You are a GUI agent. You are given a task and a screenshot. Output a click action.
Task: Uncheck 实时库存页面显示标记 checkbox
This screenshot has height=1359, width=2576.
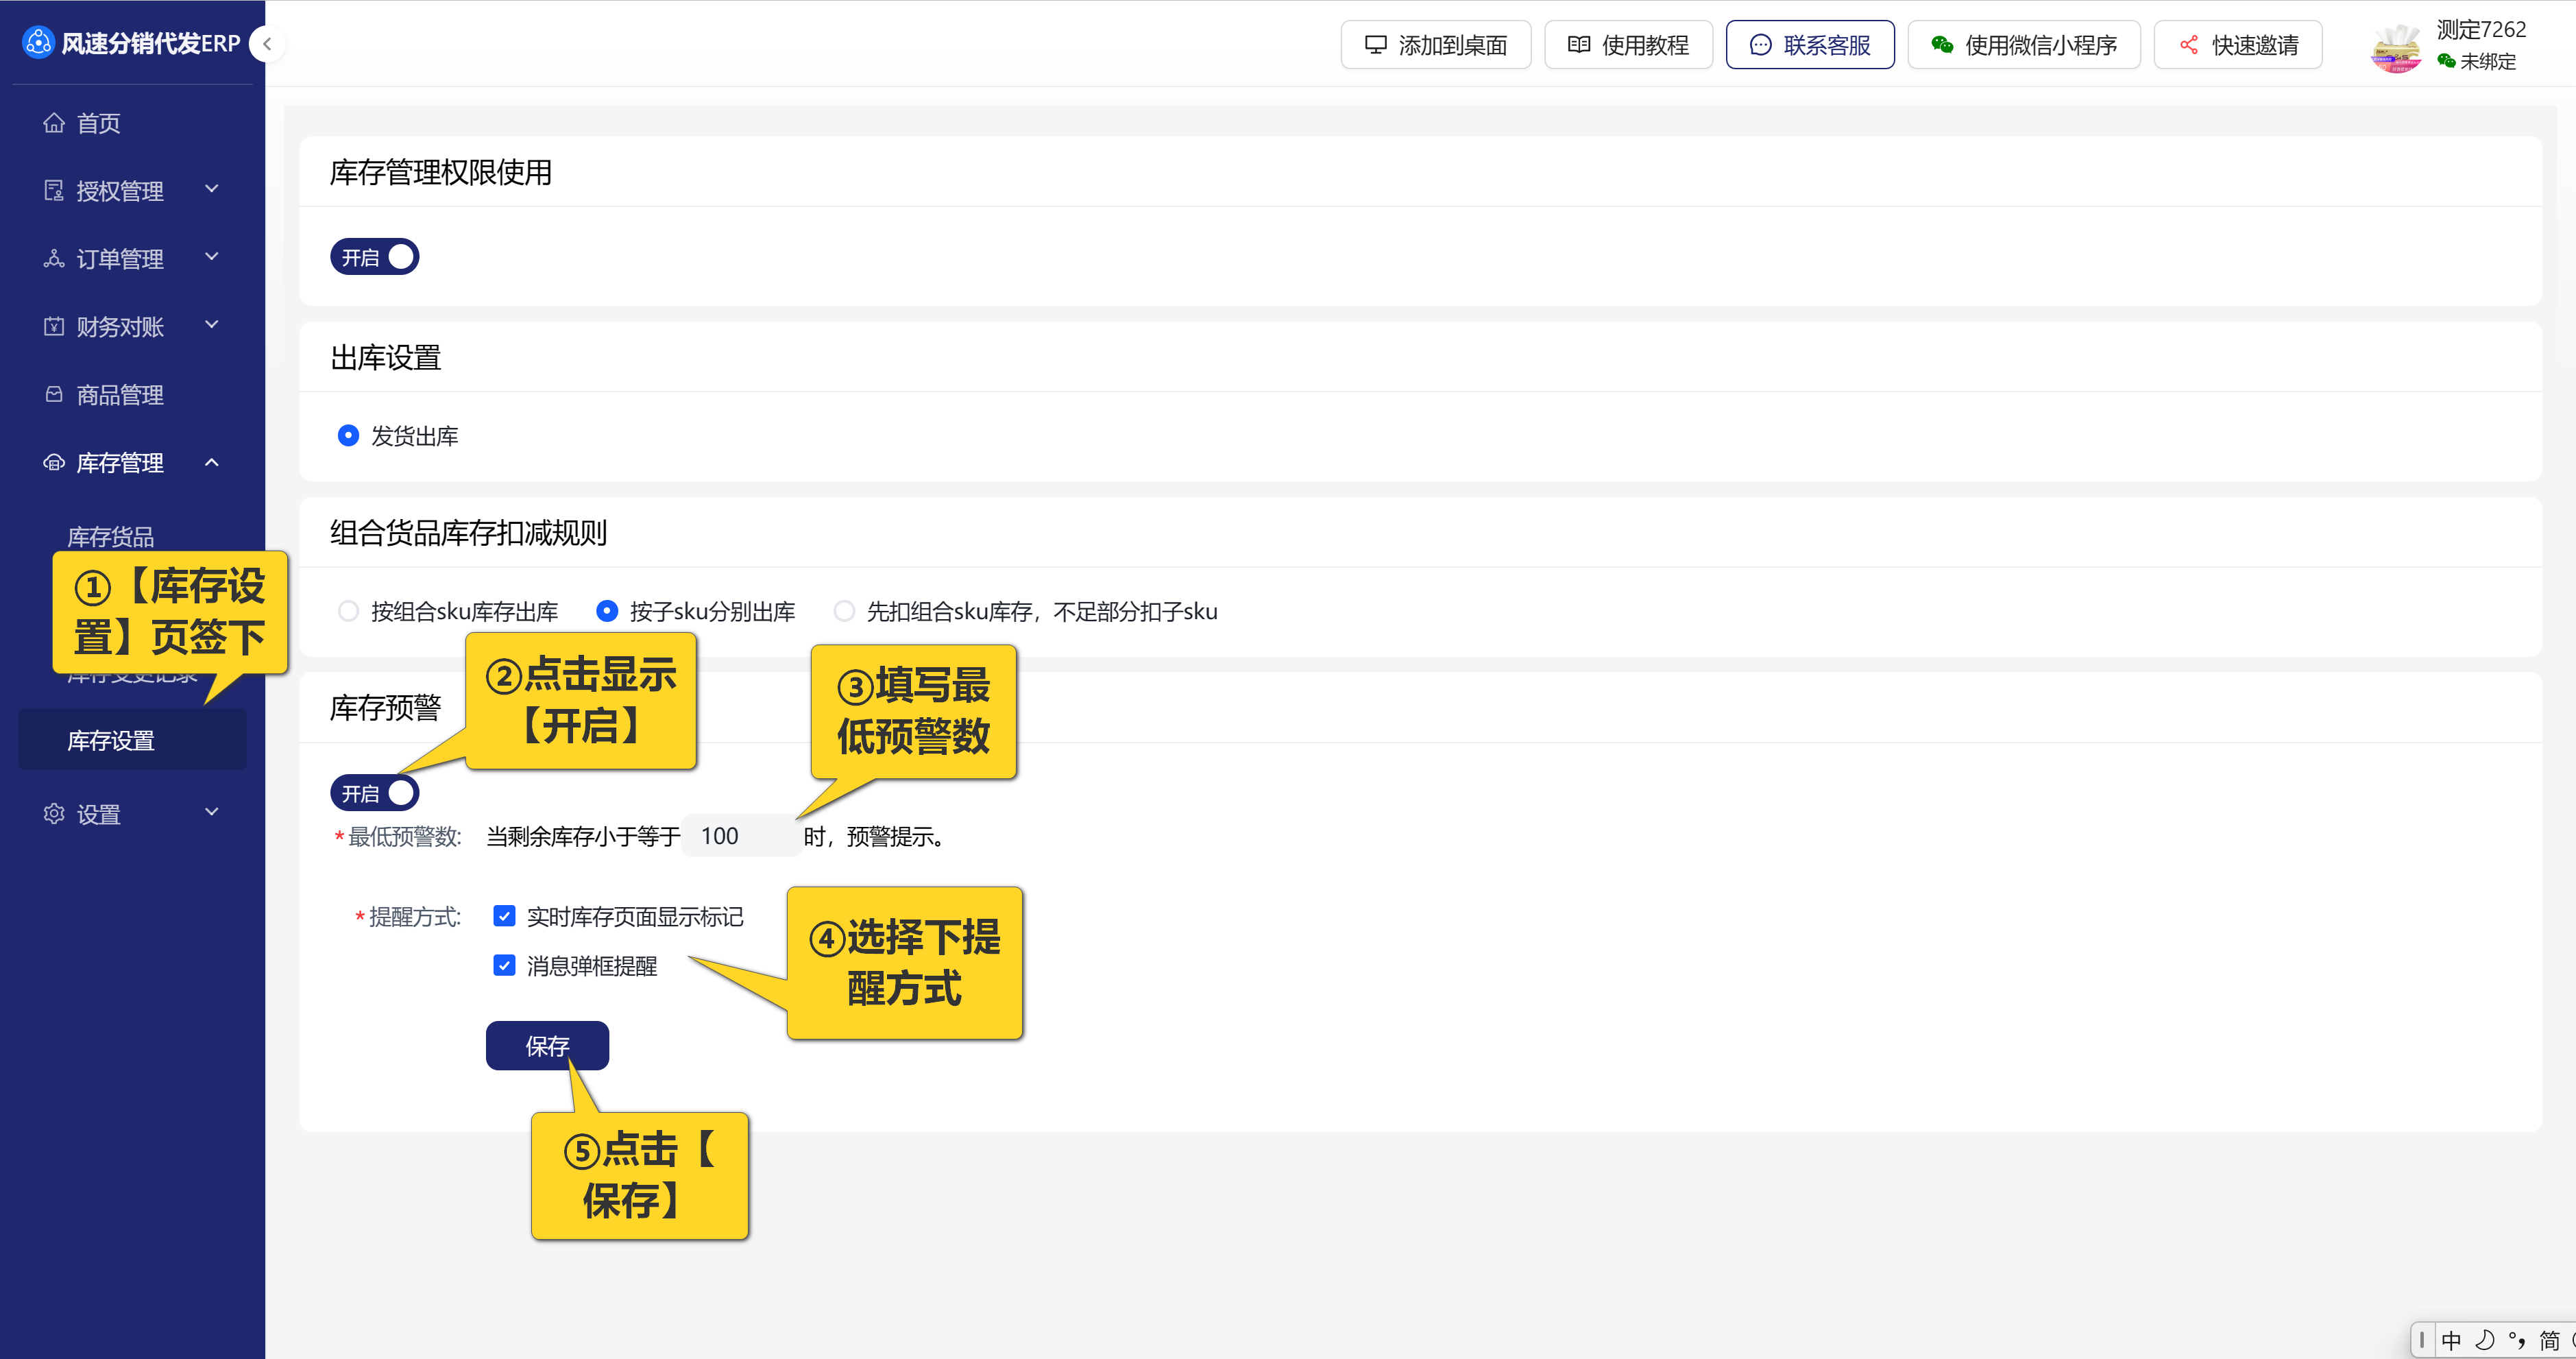504,916
